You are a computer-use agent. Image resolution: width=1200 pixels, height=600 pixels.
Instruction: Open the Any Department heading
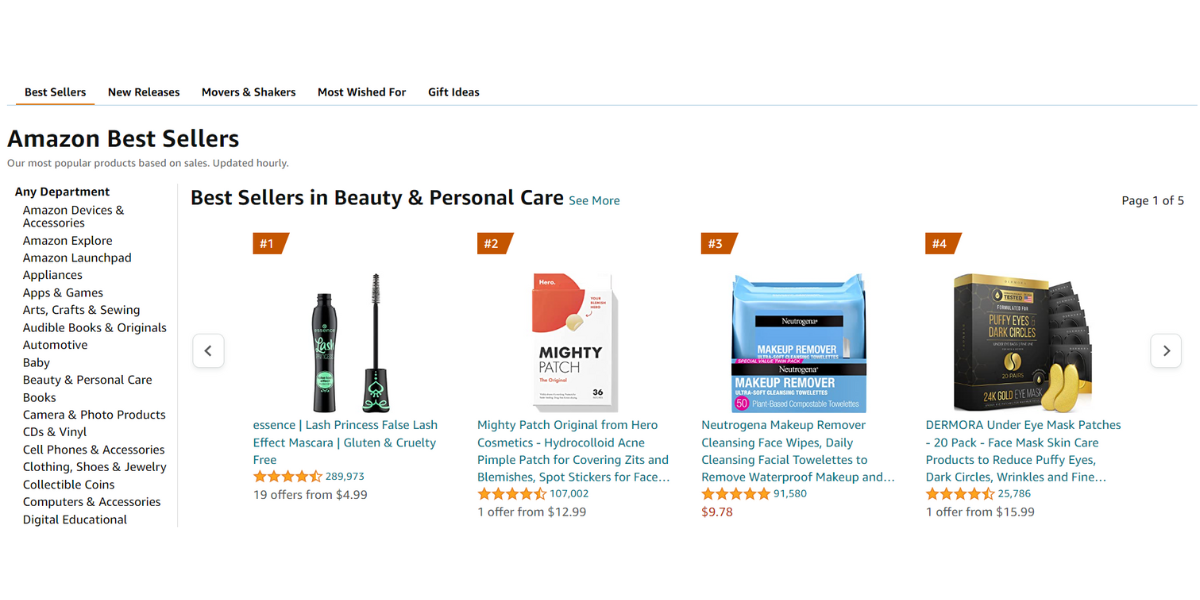click(62, 192)
